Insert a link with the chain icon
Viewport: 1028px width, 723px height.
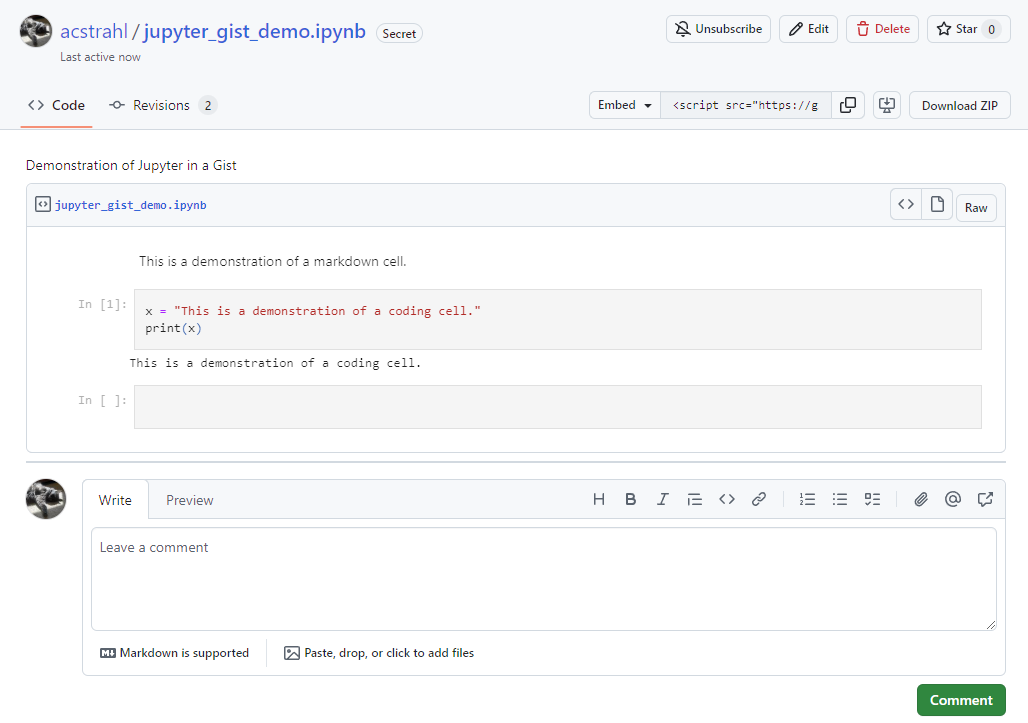(759, 499)
